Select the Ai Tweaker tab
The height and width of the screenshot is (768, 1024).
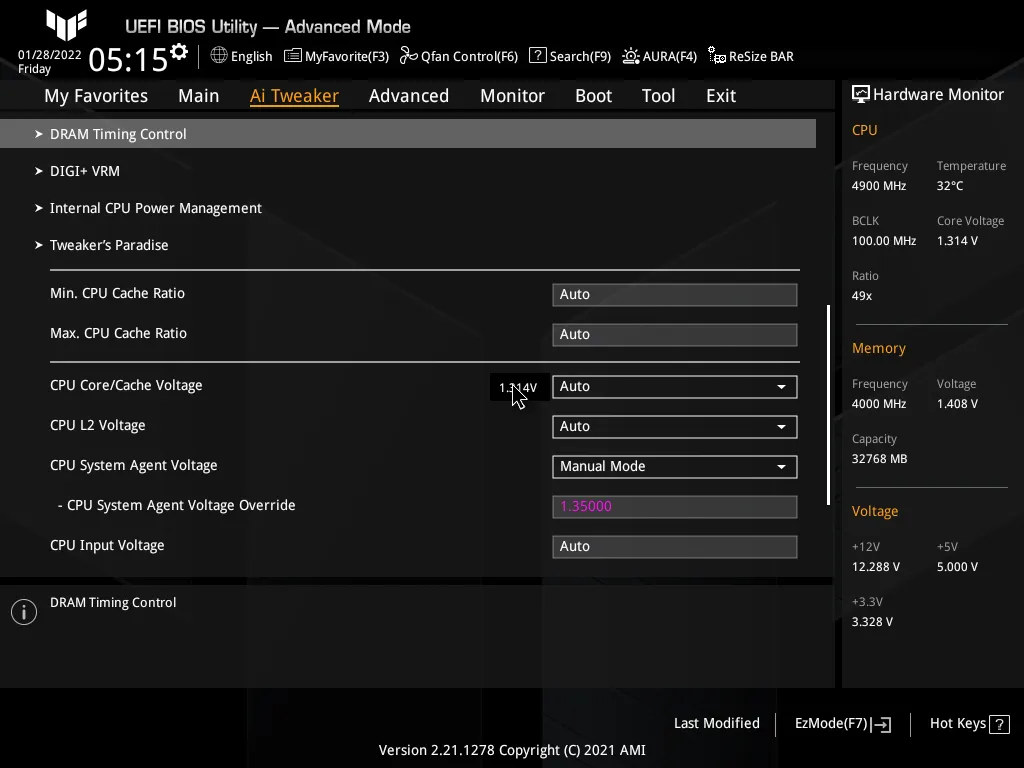point(294,96)
